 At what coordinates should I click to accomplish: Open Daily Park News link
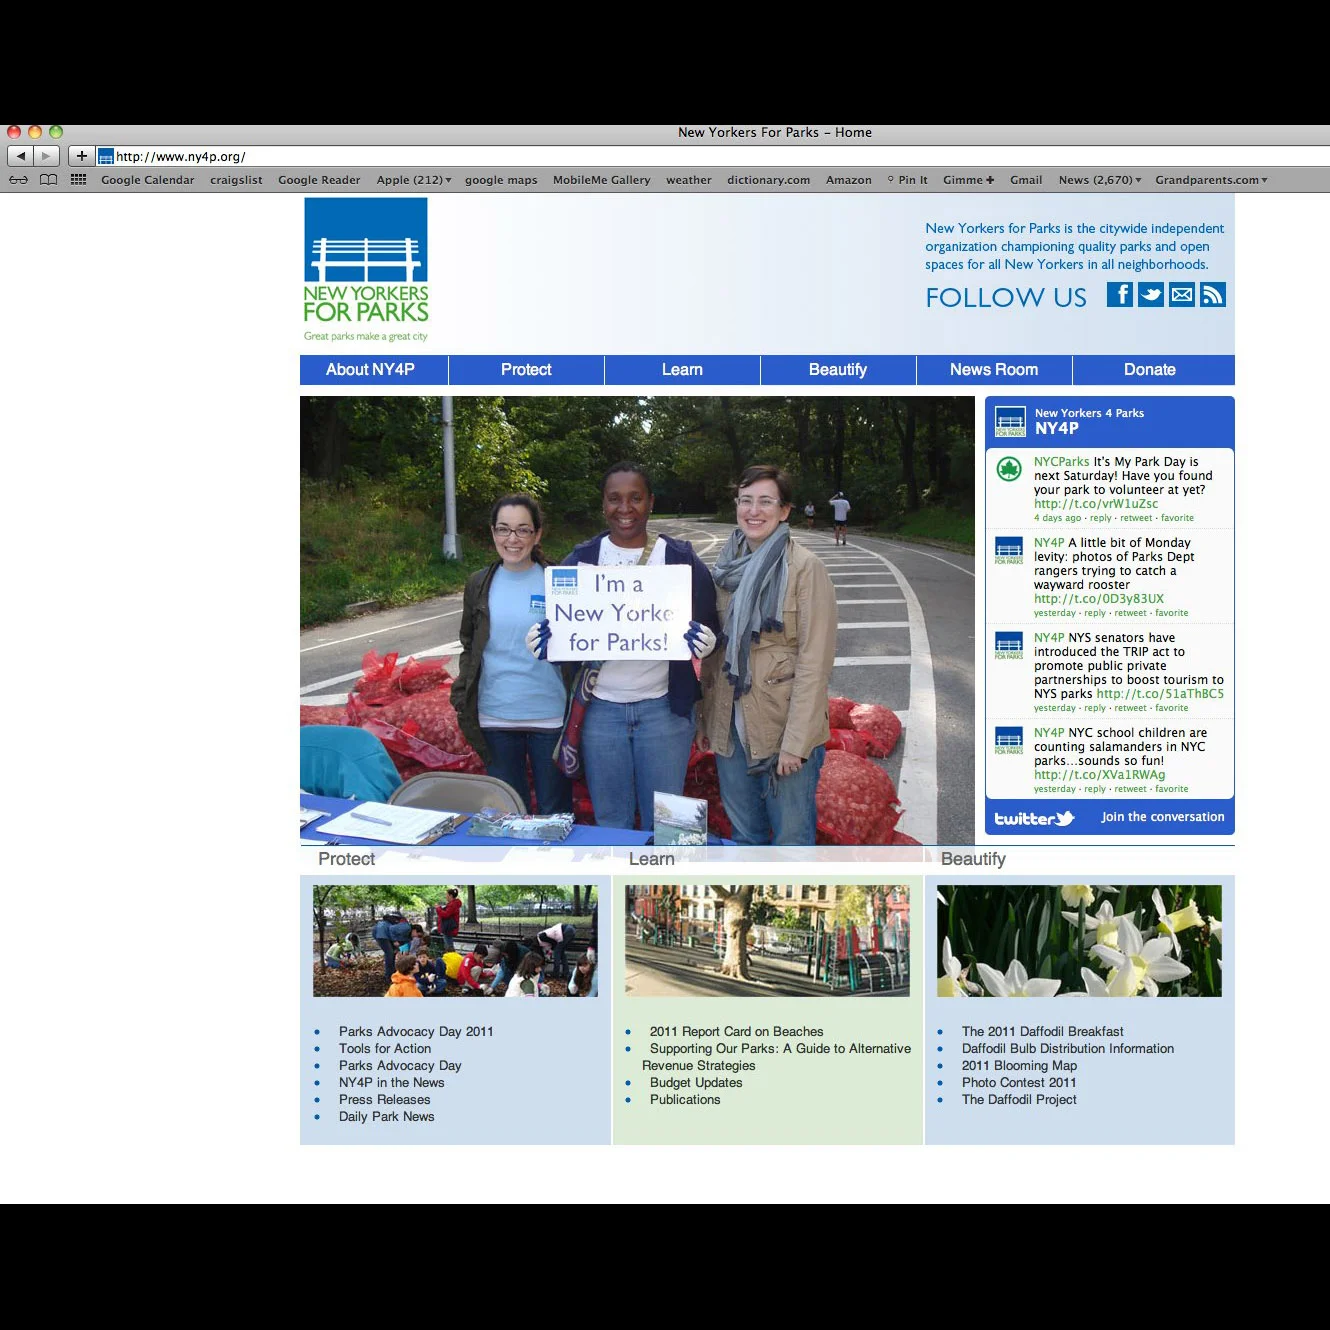coord(387,1116)
